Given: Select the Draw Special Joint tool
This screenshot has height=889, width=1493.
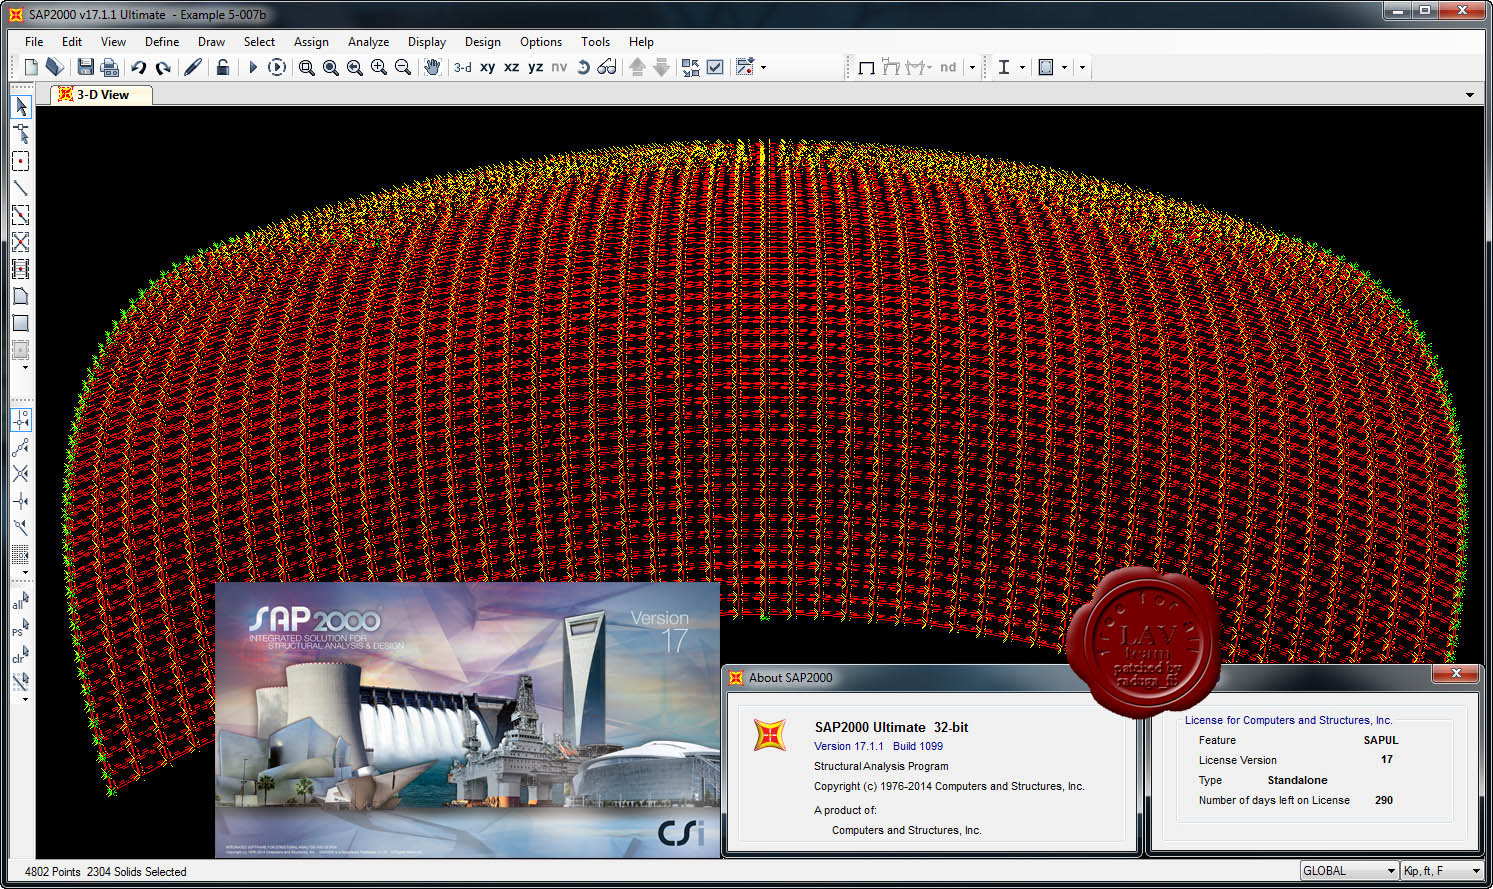Looking at the screenshot, I should tap(21, 161).
